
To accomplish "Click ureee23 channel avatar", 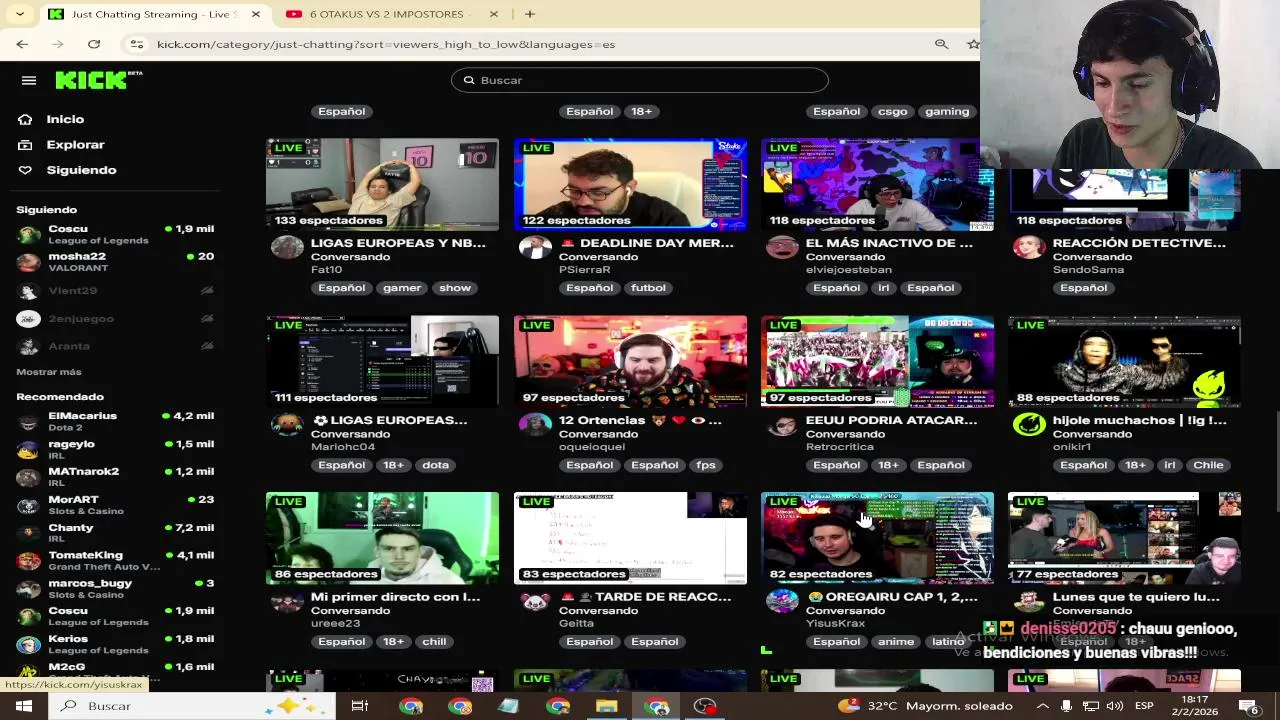I will [287, 602].
